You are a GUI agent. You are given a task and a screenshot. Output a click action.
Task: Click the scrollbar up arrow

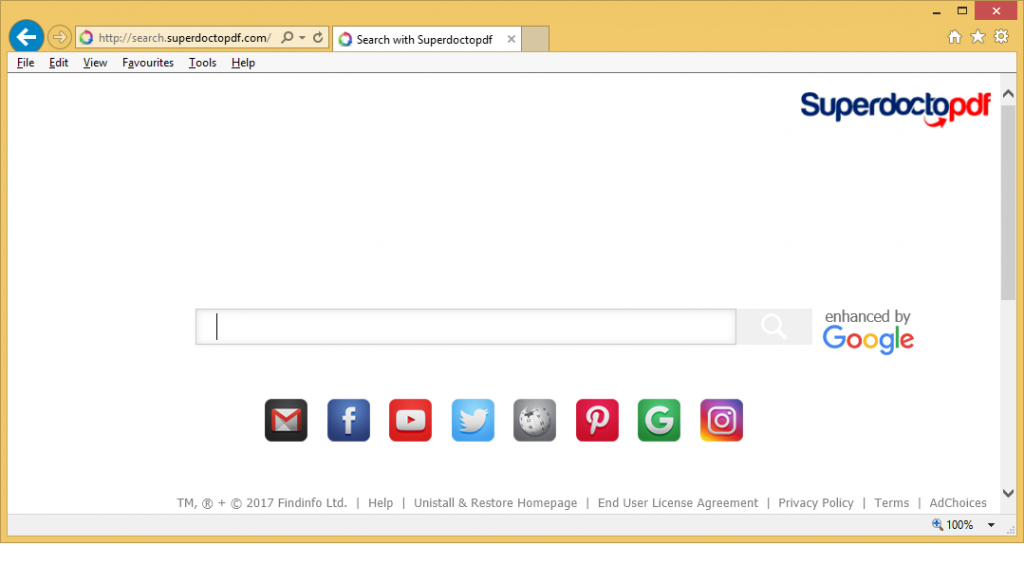click(x=1008, y=94)
